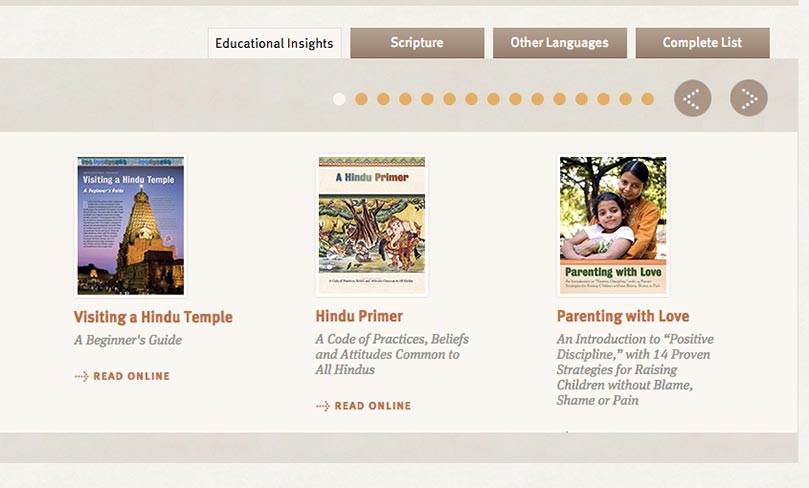Click the Hindu Primer title link

pyautogui.click(x=359, y=317)
